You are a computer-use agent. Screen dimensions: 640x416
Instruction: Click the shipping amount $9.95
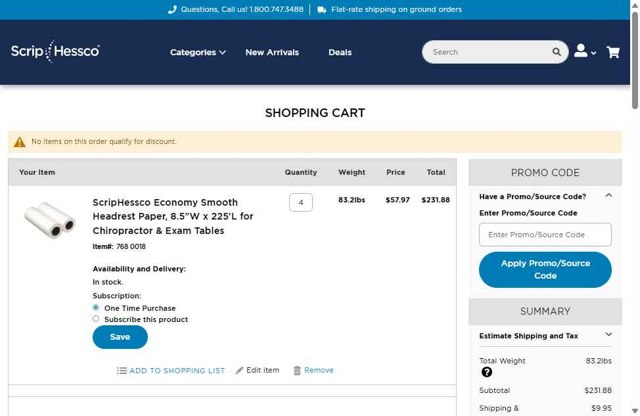click(x=601, y=408)
